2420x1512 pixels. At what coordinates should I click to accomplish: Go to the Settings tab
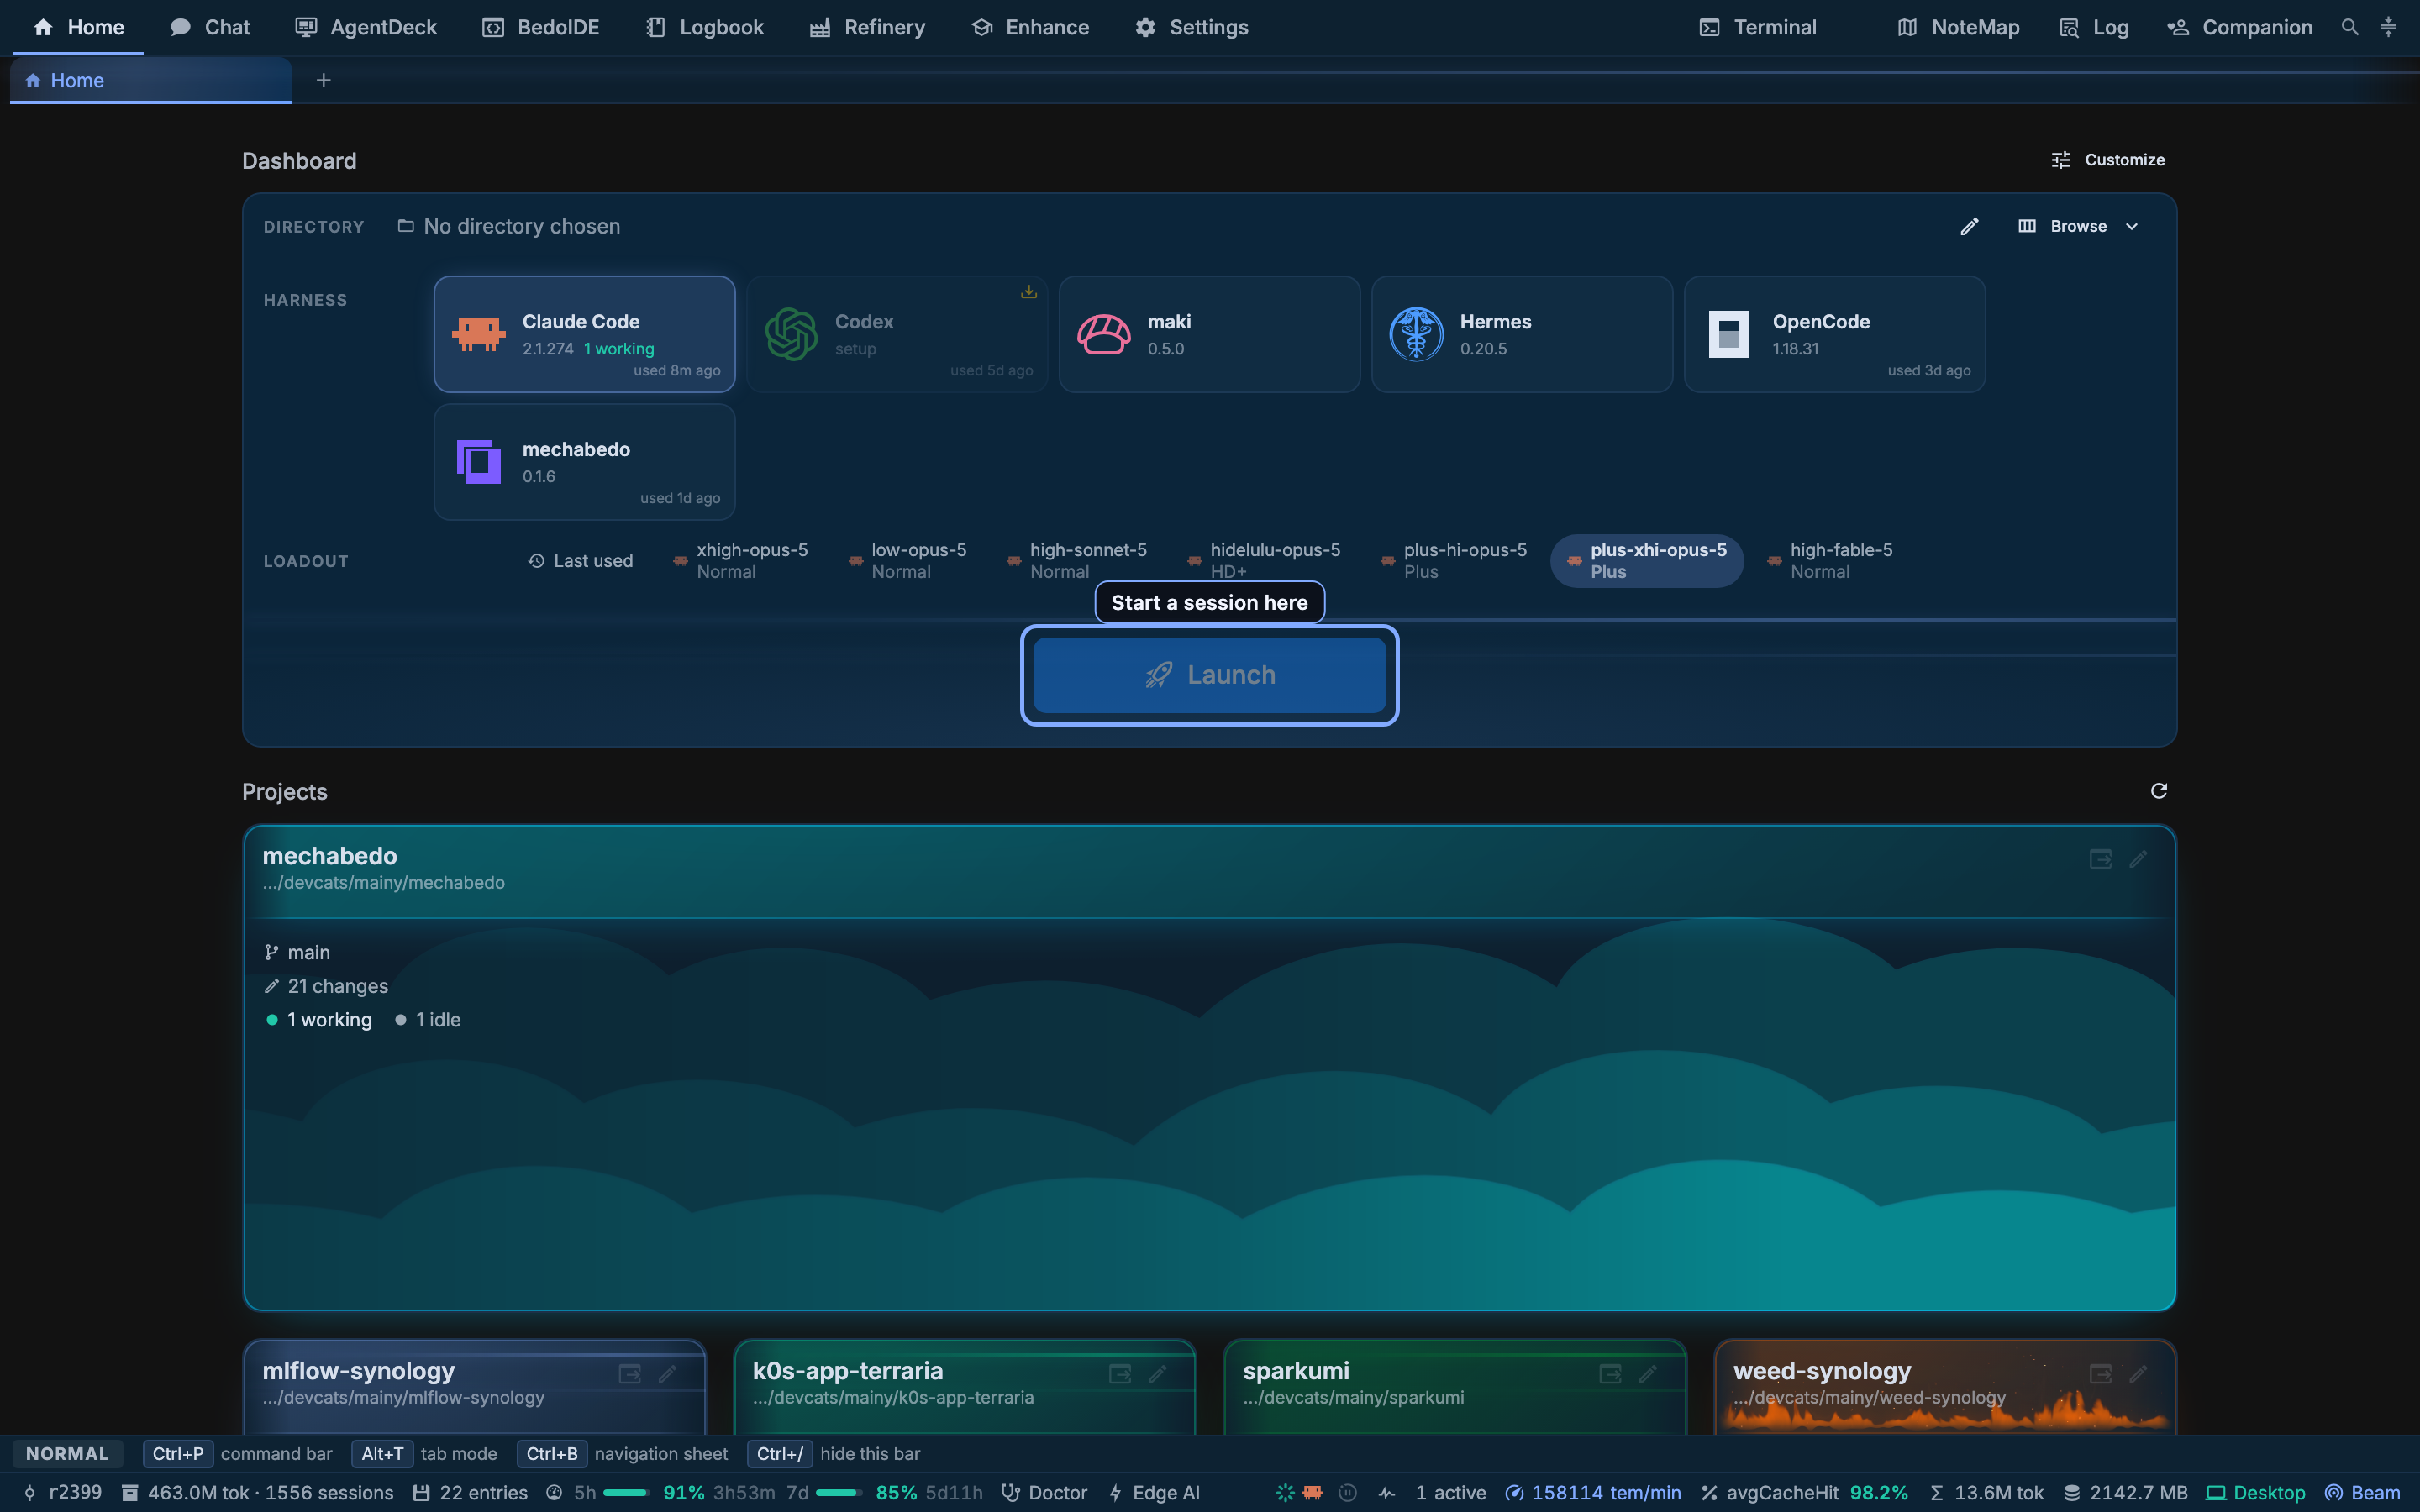pos(1192,27)
